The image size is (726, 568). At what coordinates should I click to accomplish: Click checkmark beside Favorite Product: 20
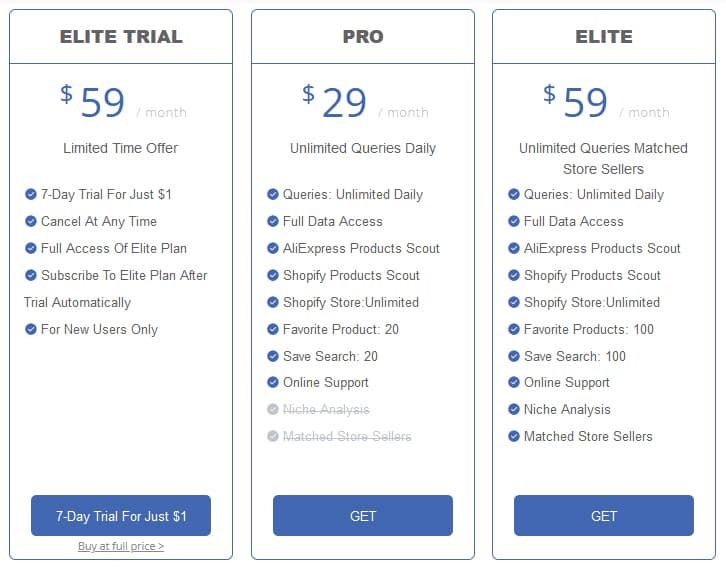click(x=273, y=329)
